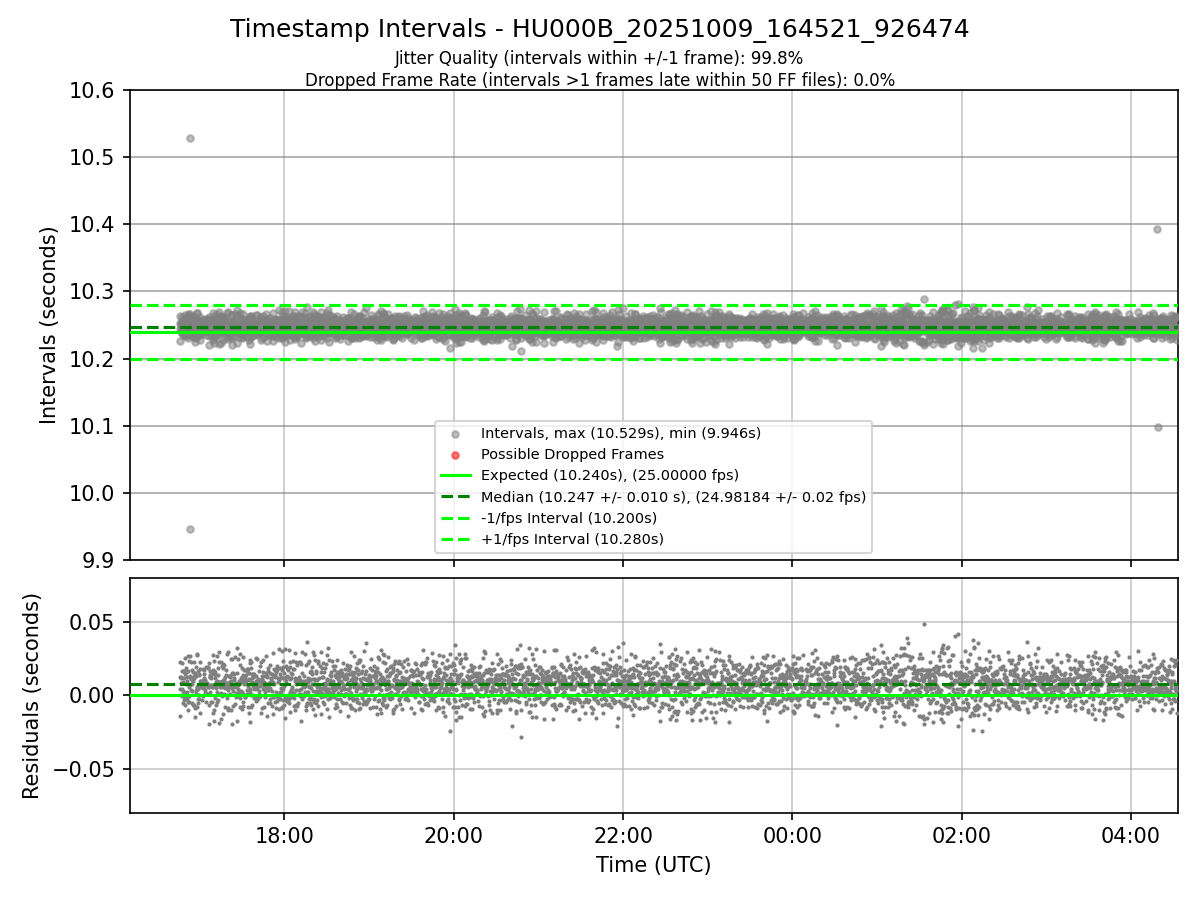Click the legend entry 'Intervals, max (10.529s), min (9.946s)'
The height and width of the screenshot is (900, 1200).
click(621, 433)
